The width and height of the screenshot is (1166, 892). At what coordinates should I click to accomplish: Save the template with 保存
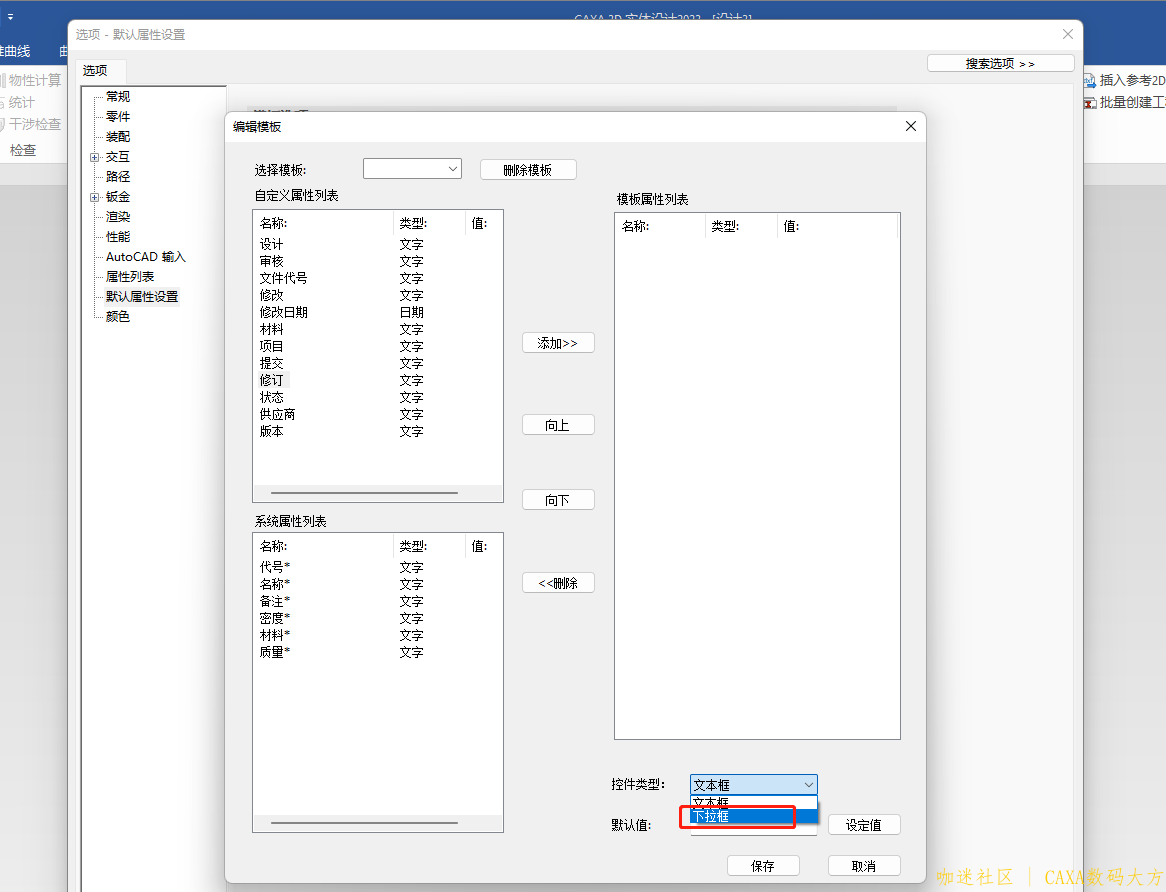point(762,866)
